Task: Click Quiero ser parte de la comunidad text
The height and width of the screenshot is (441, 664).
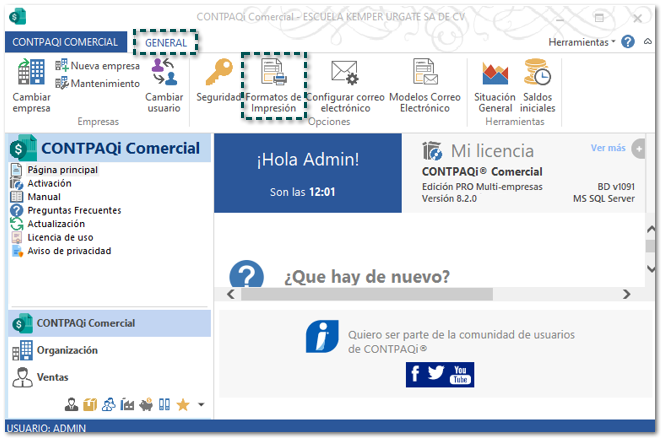Action: click(461, 341)
